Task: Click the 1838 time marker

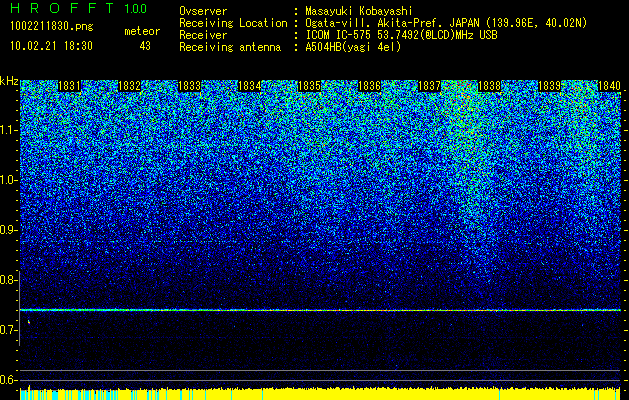Action: 489,86
